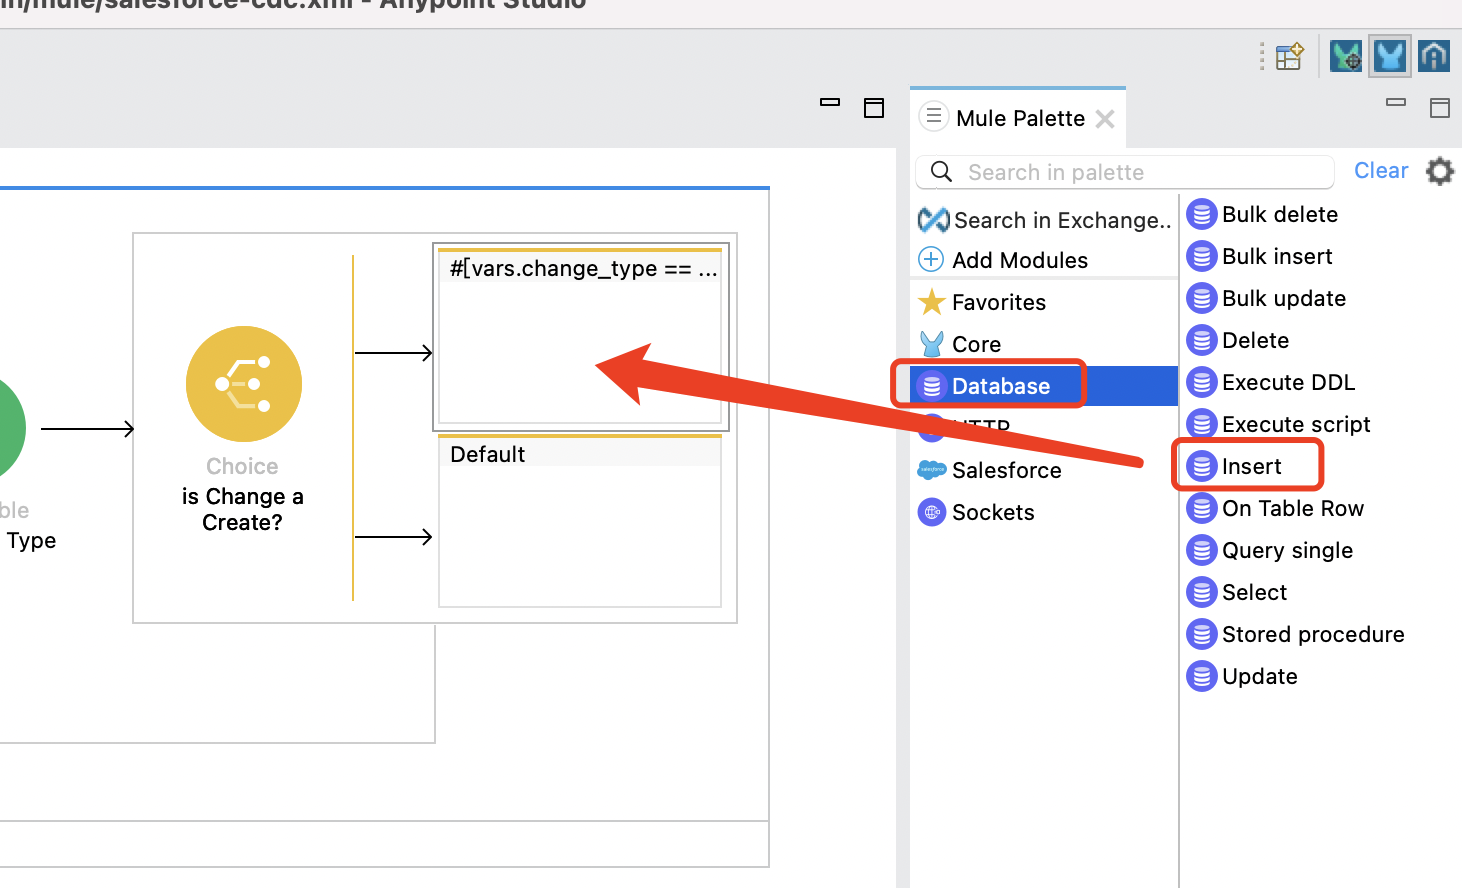Image resolution: width=1462 pixels, height=888 pixels.
Task: Click the Choice router icon in flow
Action: click(x=243, y=384)
